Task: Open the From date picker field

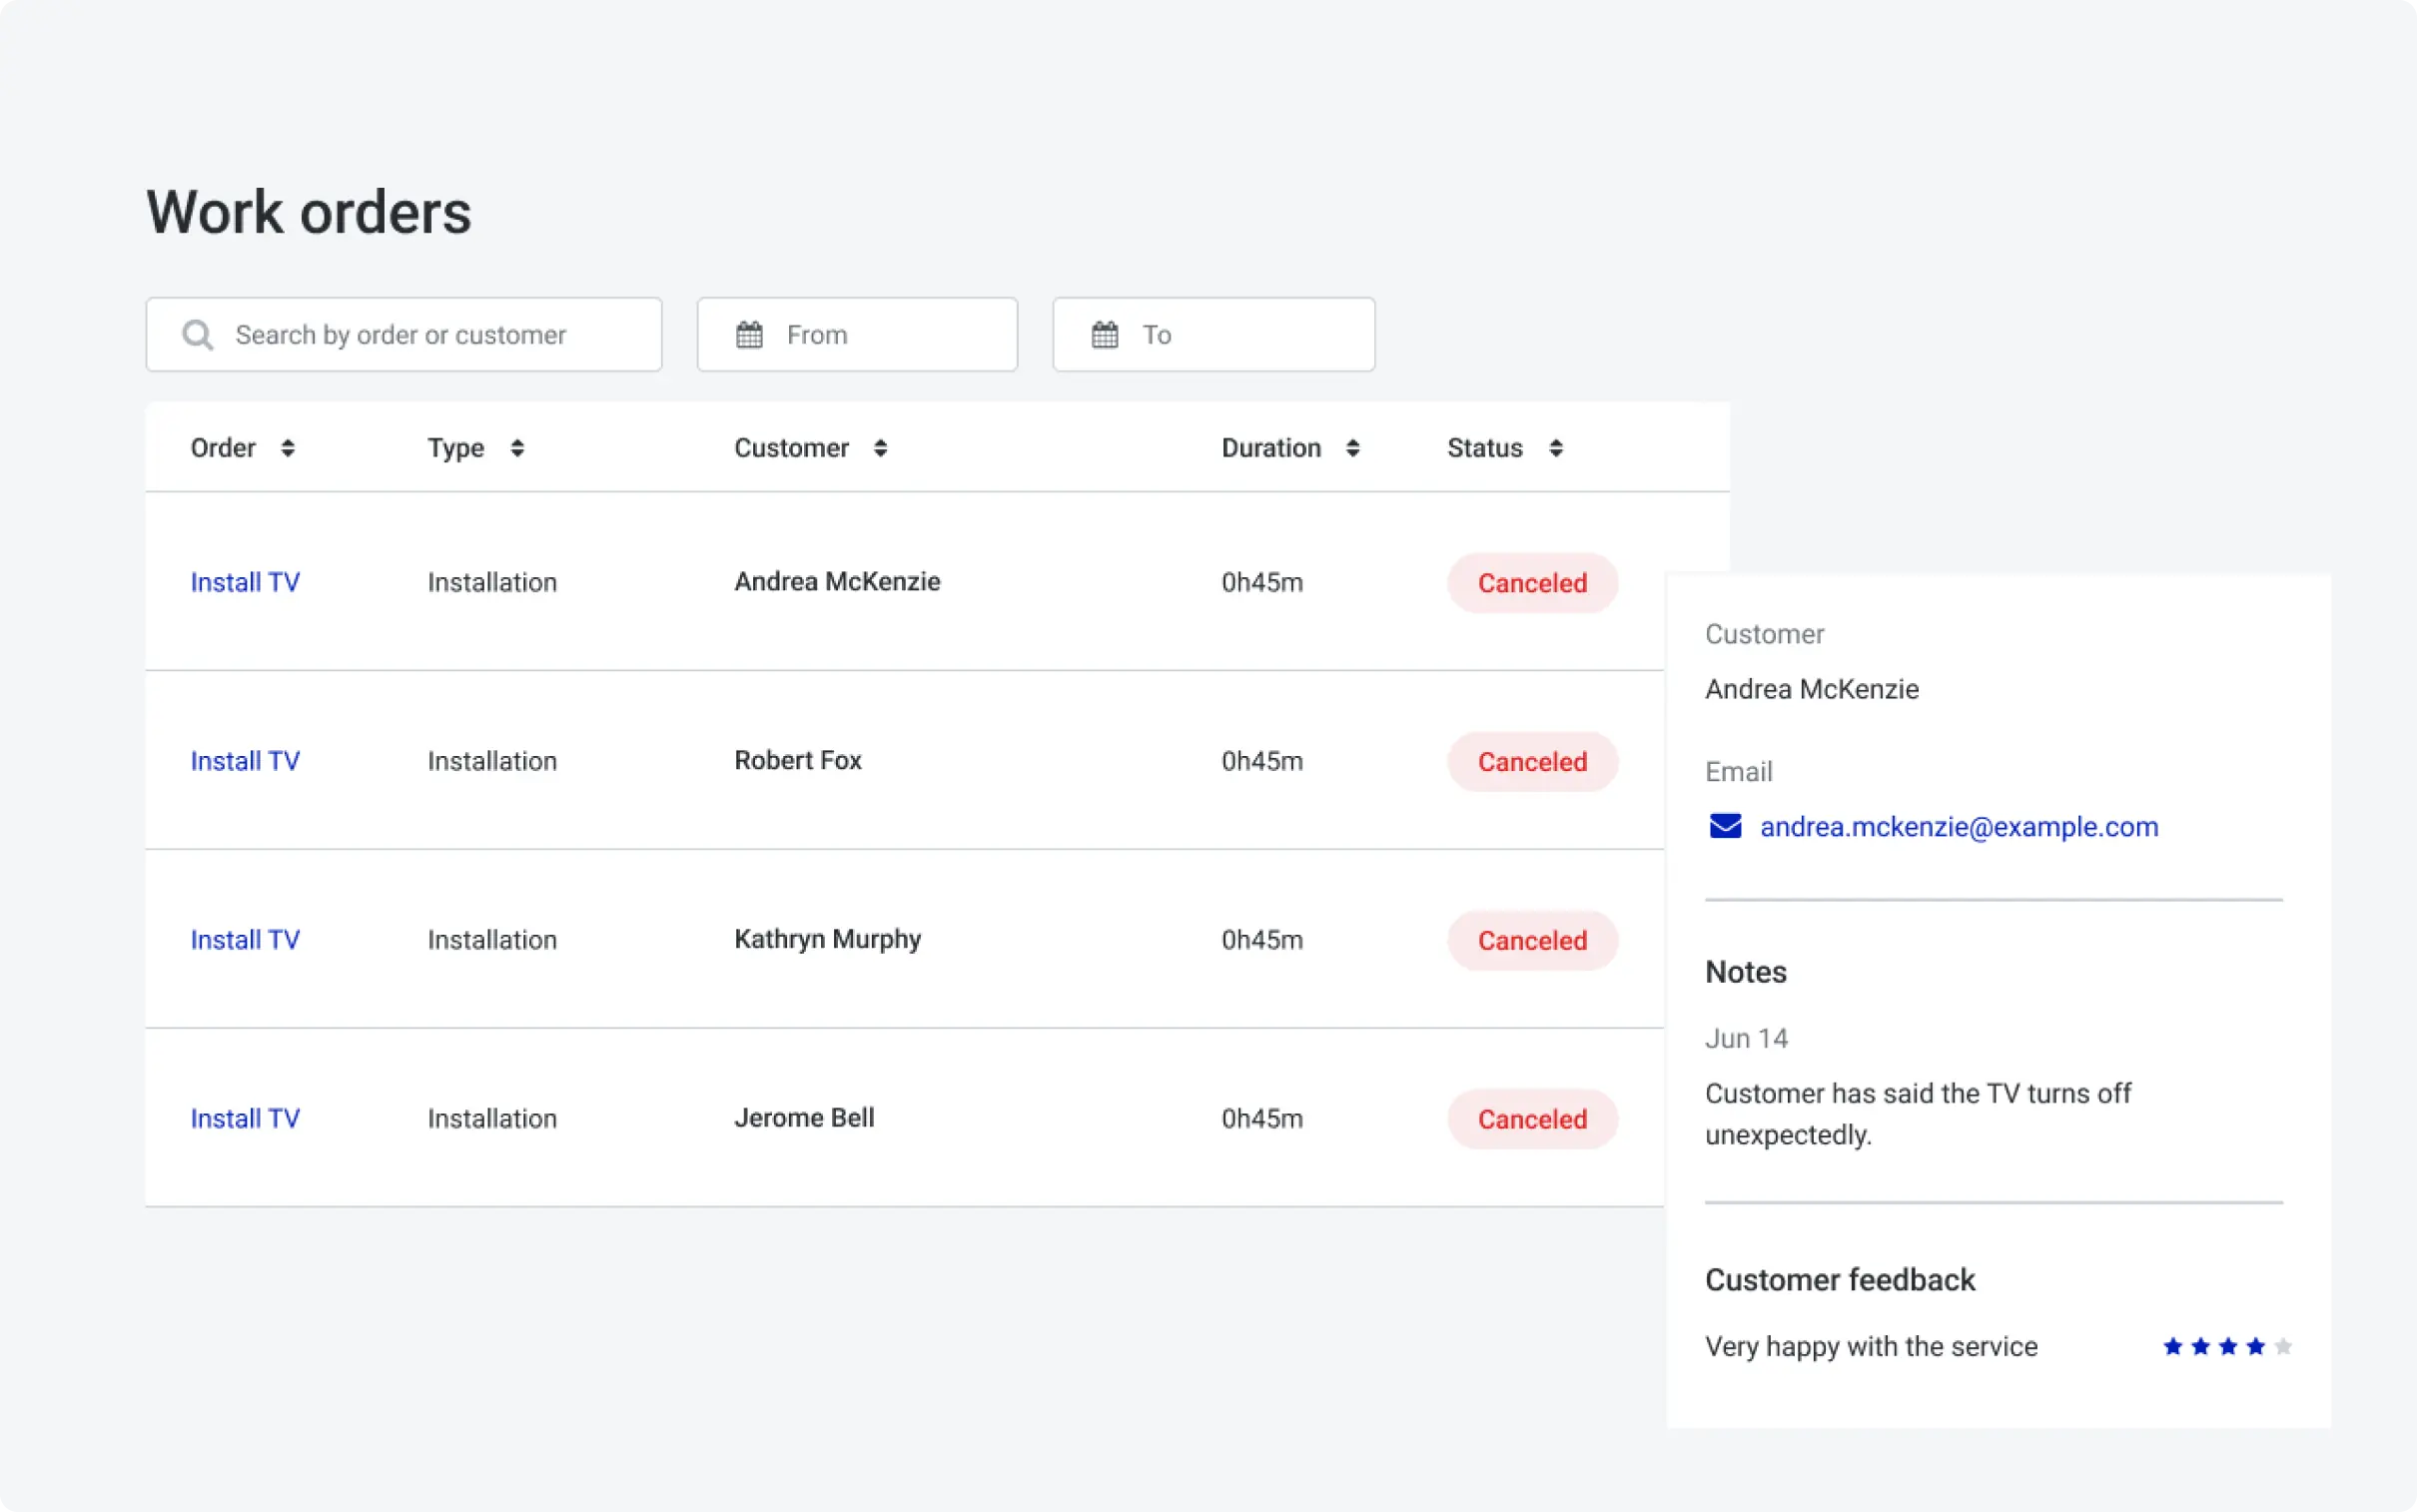Action: [880, 335]
